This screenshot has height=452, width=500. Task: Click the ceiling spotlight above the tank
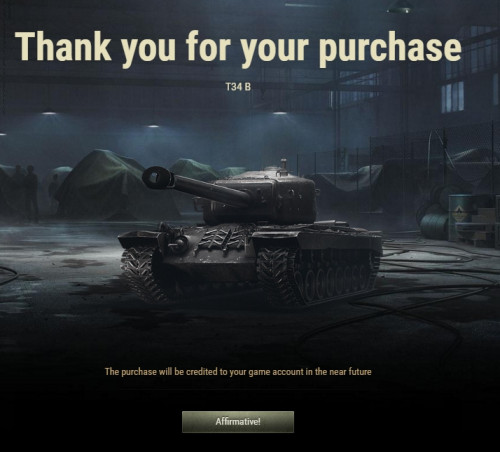tap(280, 113)
